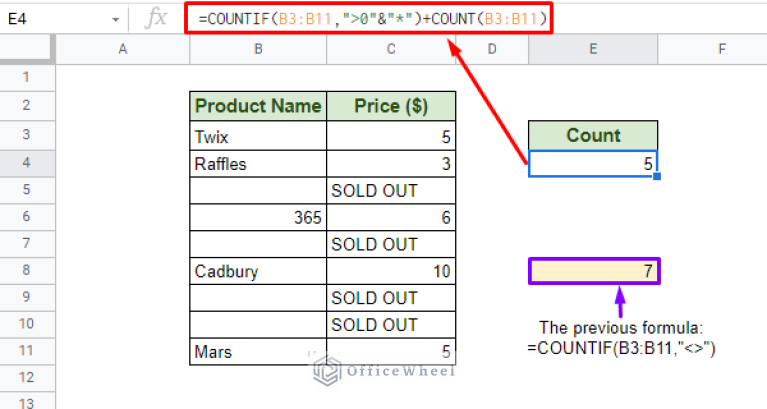Select row 4 header
The width and height of the screenshot is (767, 409).
(27, 163)
